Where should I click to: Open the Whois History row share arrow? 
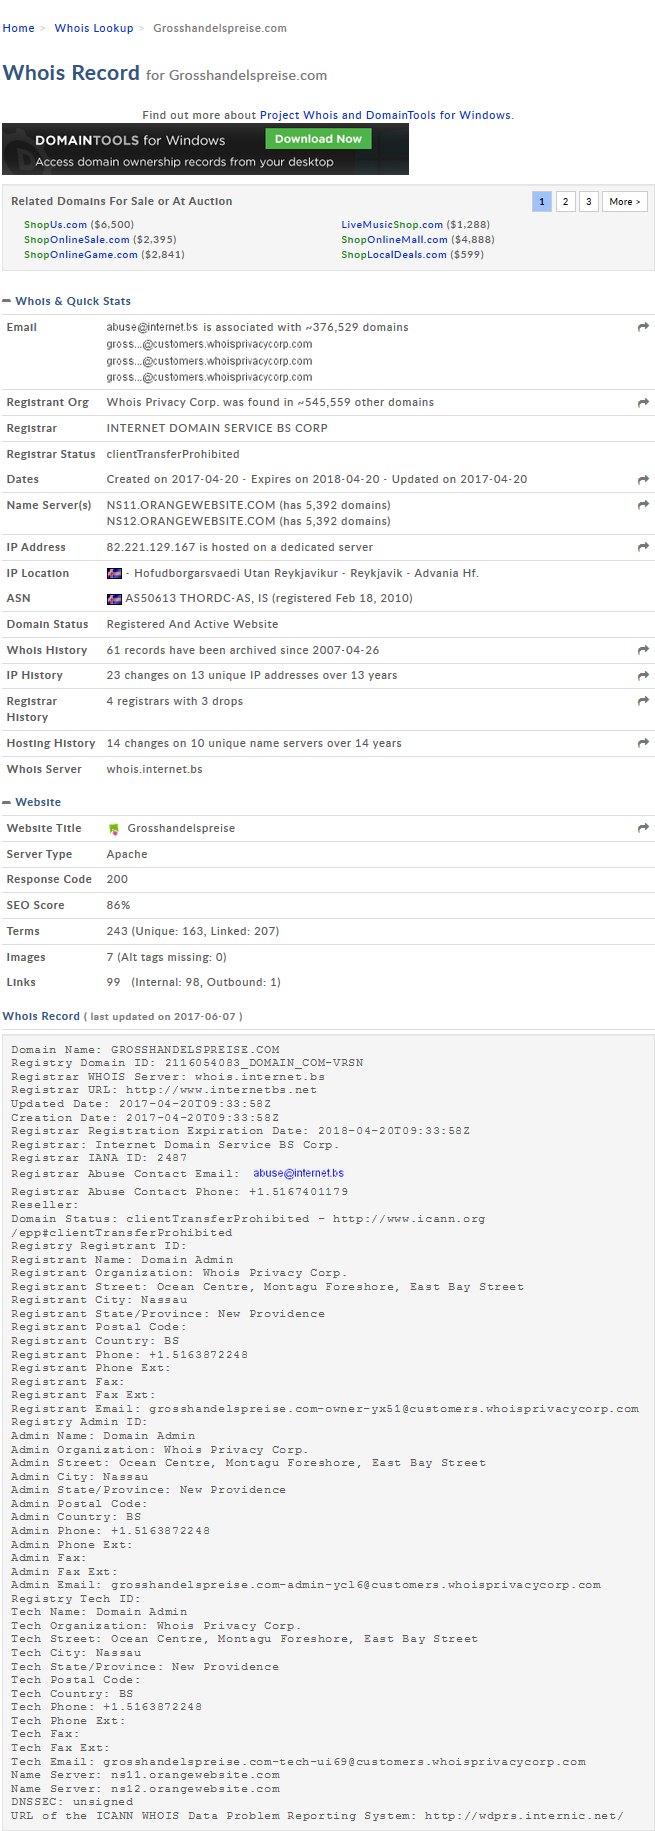[643, 650]
